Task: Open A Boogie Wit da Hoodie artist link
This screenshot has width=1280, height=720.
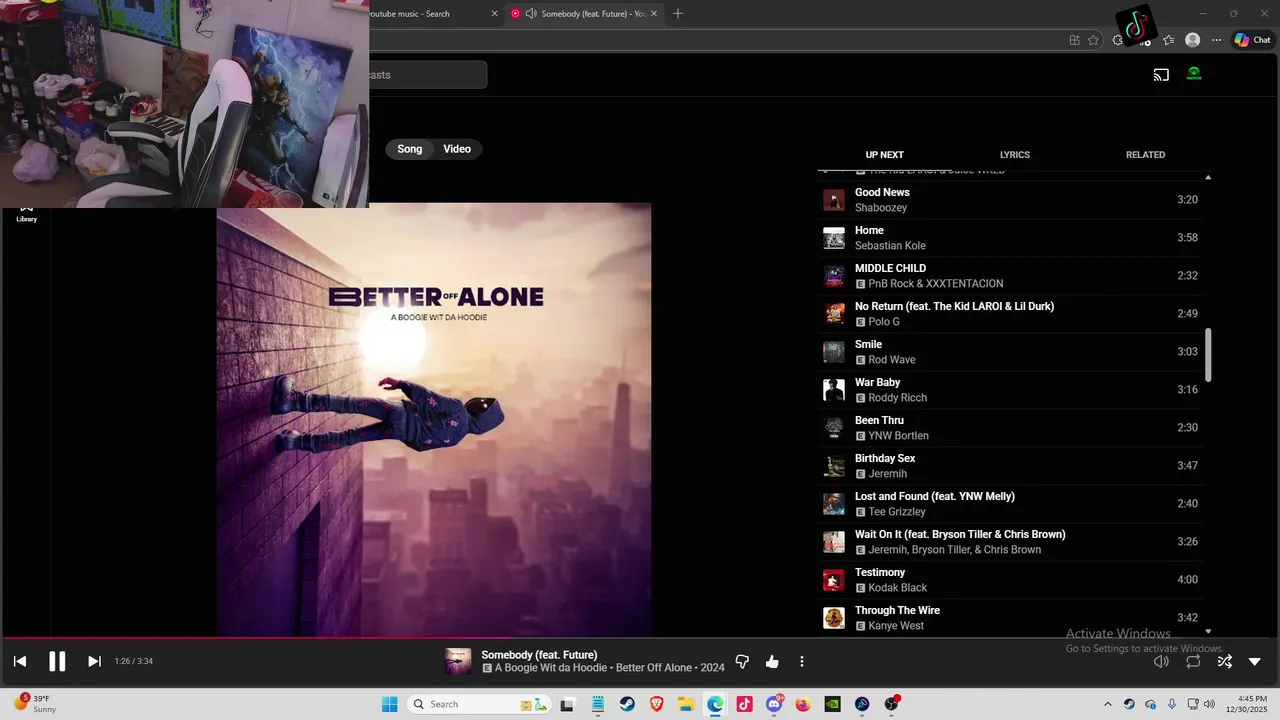Action: click(551, 668)
